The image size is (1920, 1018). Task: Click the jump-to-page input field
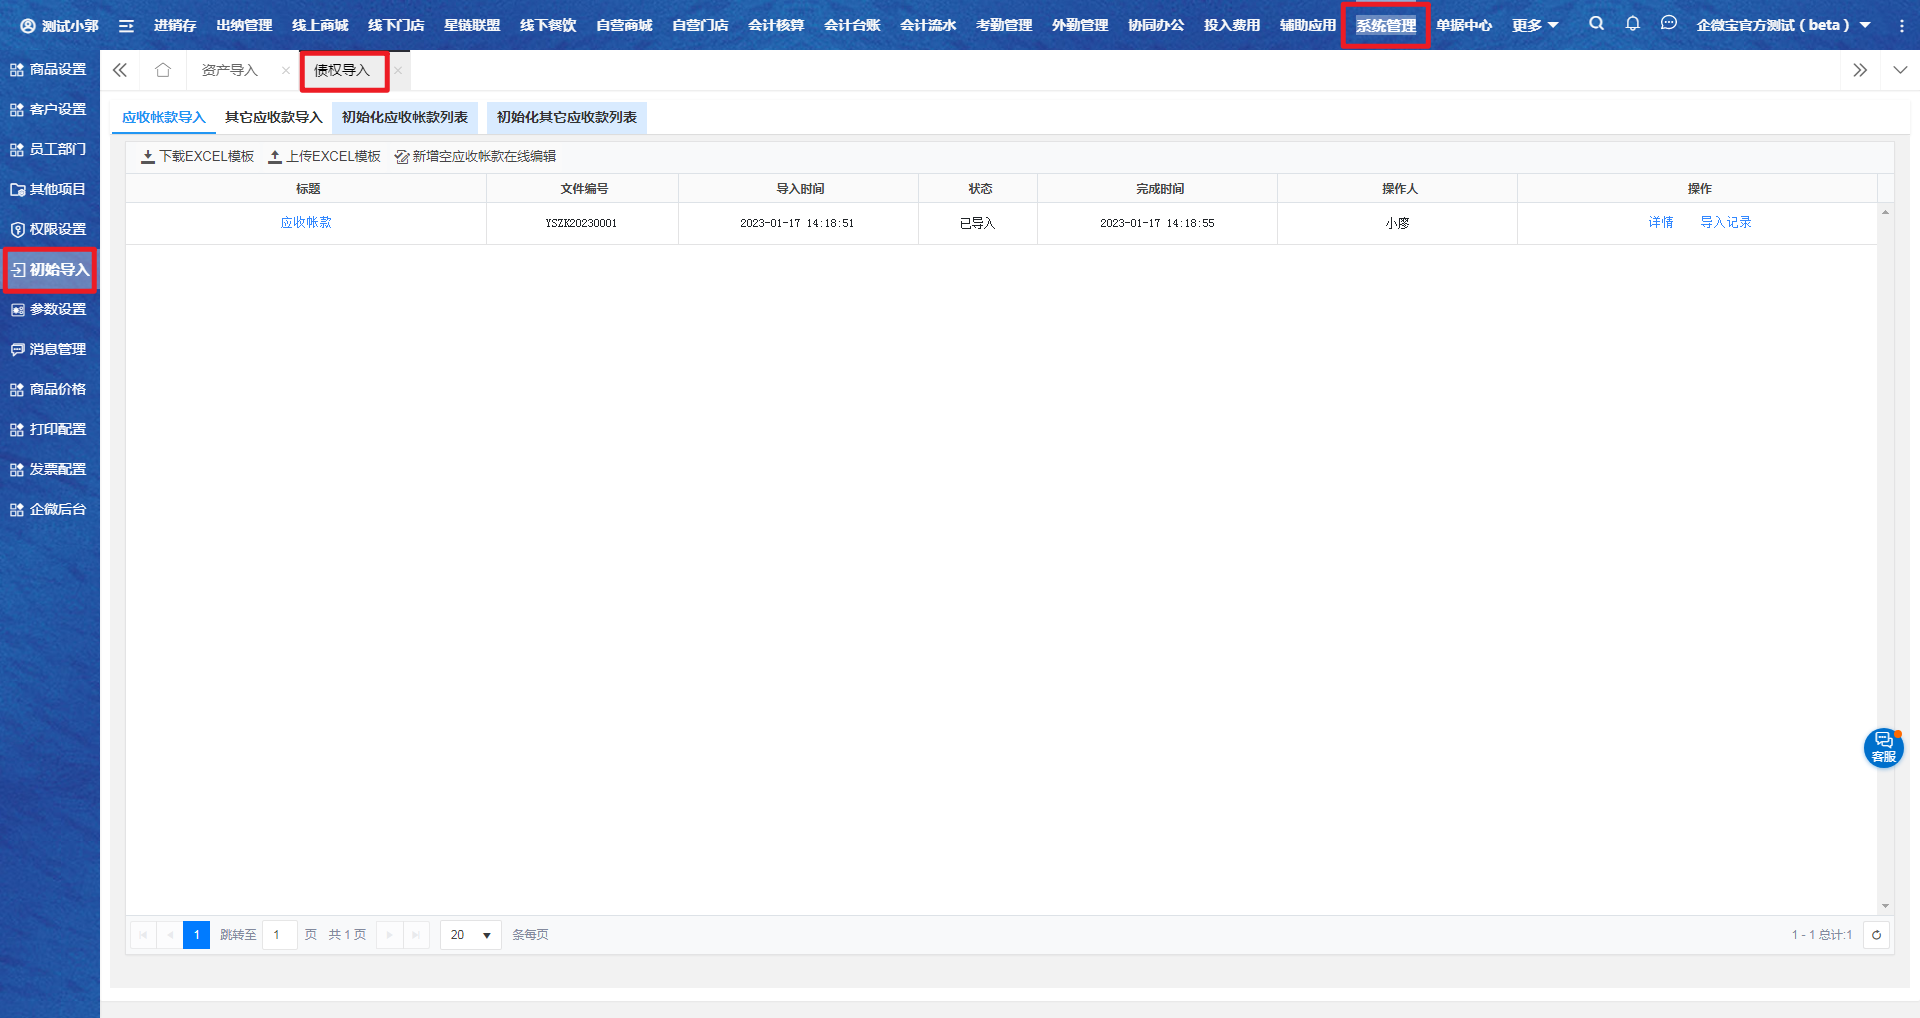click(279, 935)
